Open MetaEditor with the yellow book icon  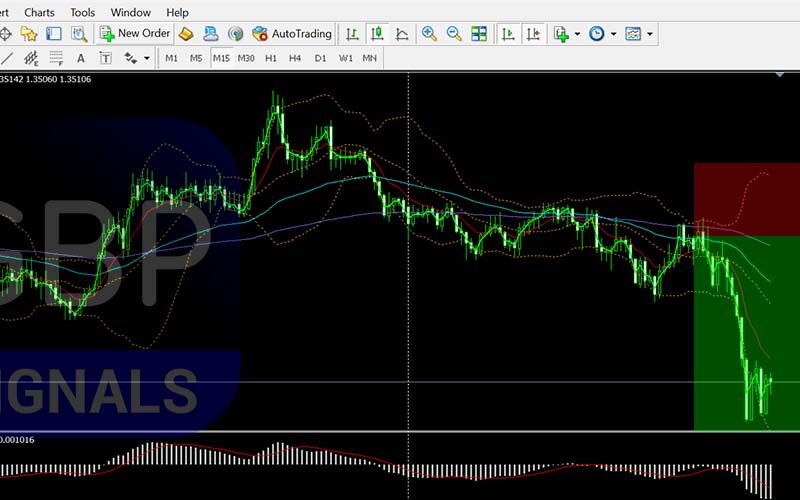[186, 34]
